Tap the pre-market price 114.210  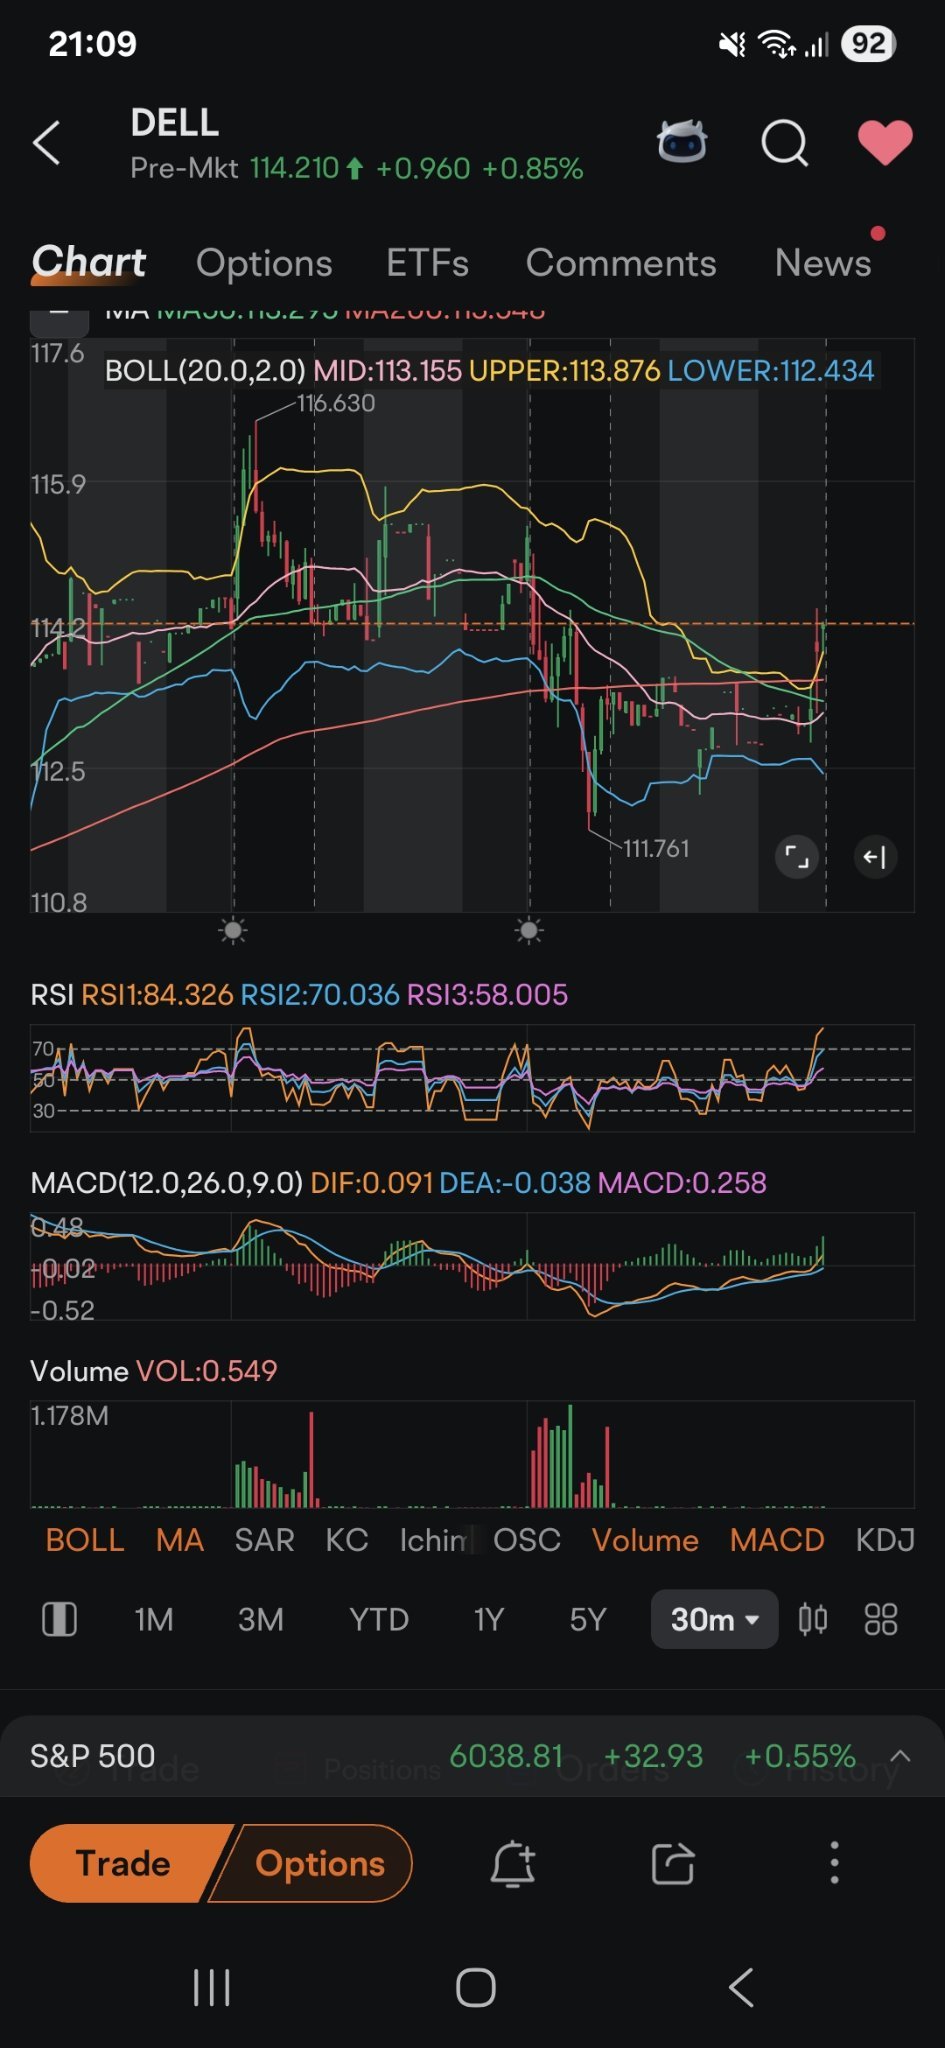(294, 168)
